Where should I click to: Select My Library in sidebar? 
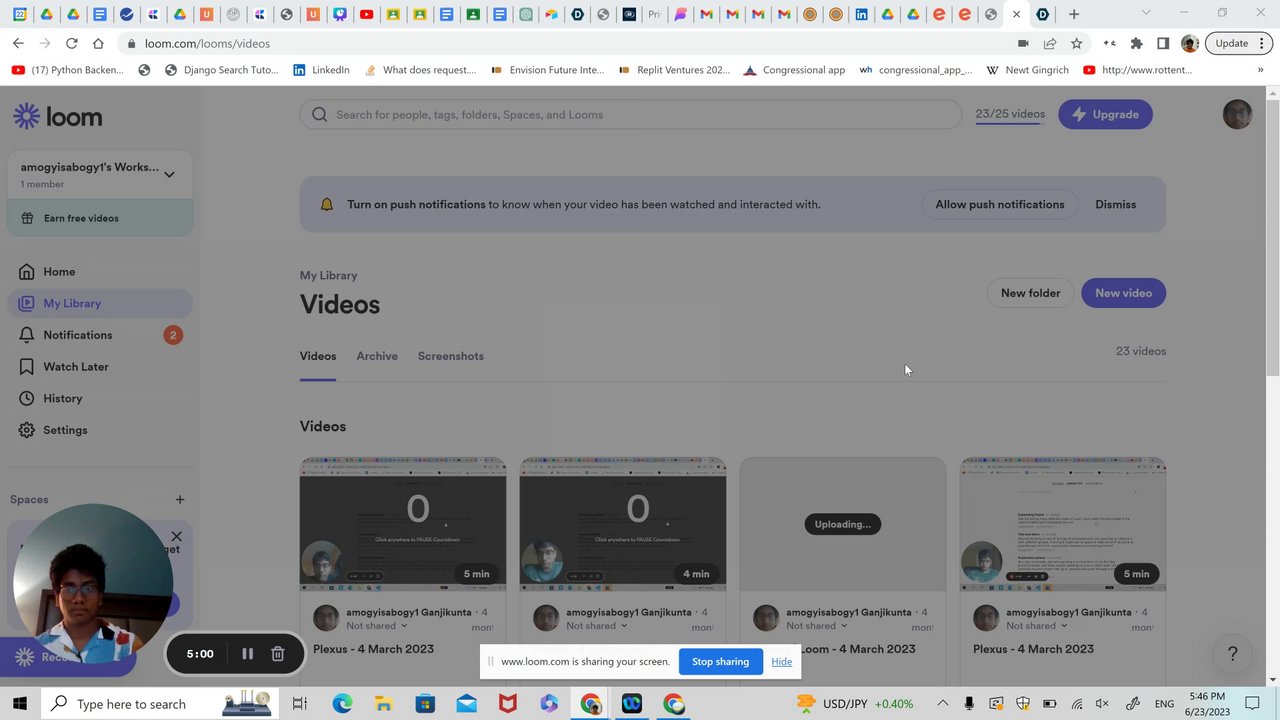[x=100, y=303]
